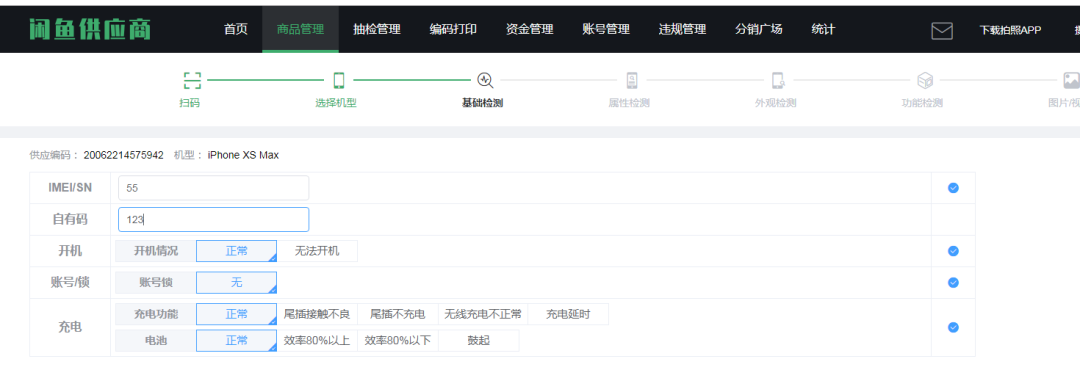The image size is (1080, 375).
Task: Click the blue check icon in 账号/锁 row
Action: pos(953,283)
